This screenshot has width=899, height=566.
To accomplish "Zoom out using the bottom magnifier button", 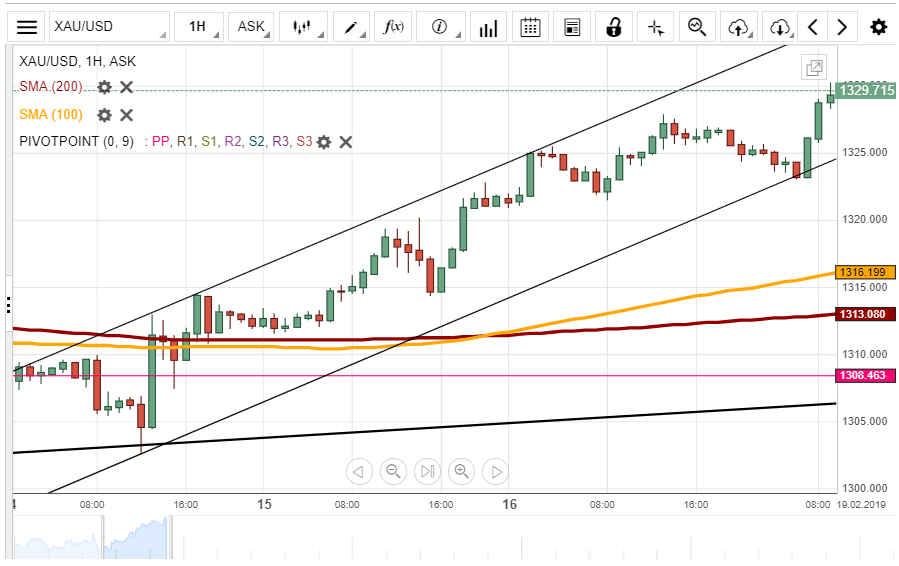I will (393, 471).
